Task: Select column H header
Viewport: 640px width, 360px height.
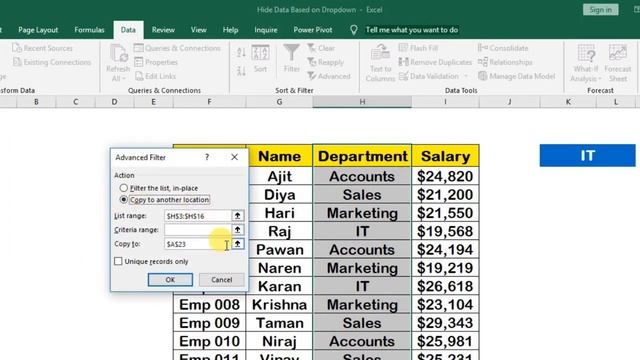Action: click(x=362, y=102)
